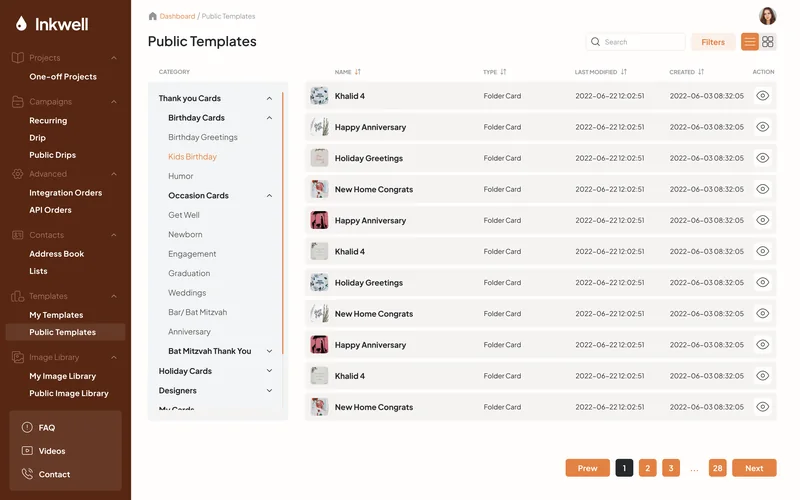Click eye icon on seventh row Holiday Greetings
800x500 pixels.
coord(762,283)
